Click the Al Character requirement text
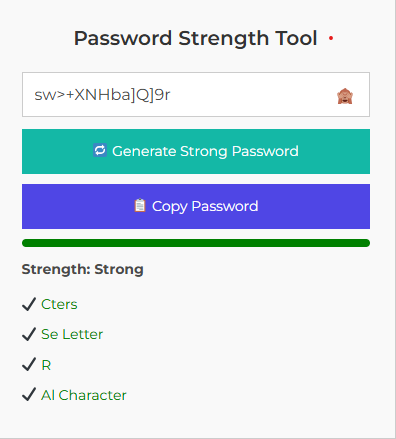Image resolution: width=396 pixels, height=439 pixels. [x=84, y=395]
